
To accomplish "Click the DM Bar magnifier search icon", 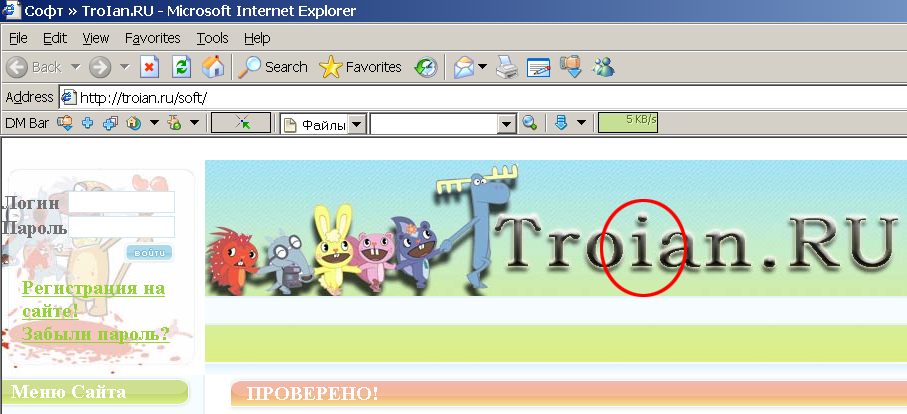I will 530,123.
